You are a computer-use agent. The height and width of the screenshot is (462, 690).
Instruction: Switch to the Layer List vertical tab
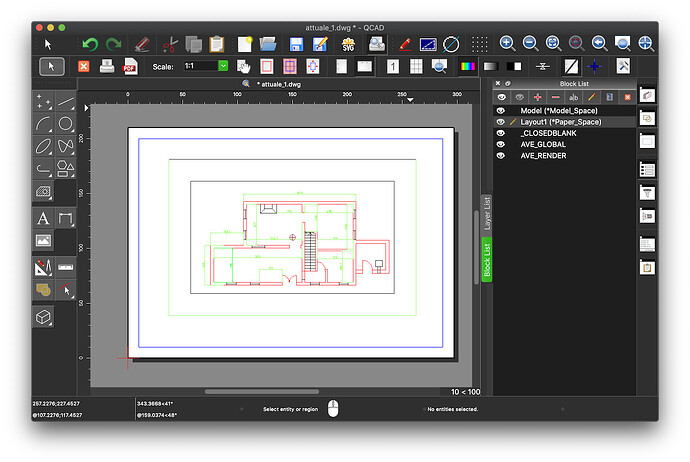[x=487, y=213]
